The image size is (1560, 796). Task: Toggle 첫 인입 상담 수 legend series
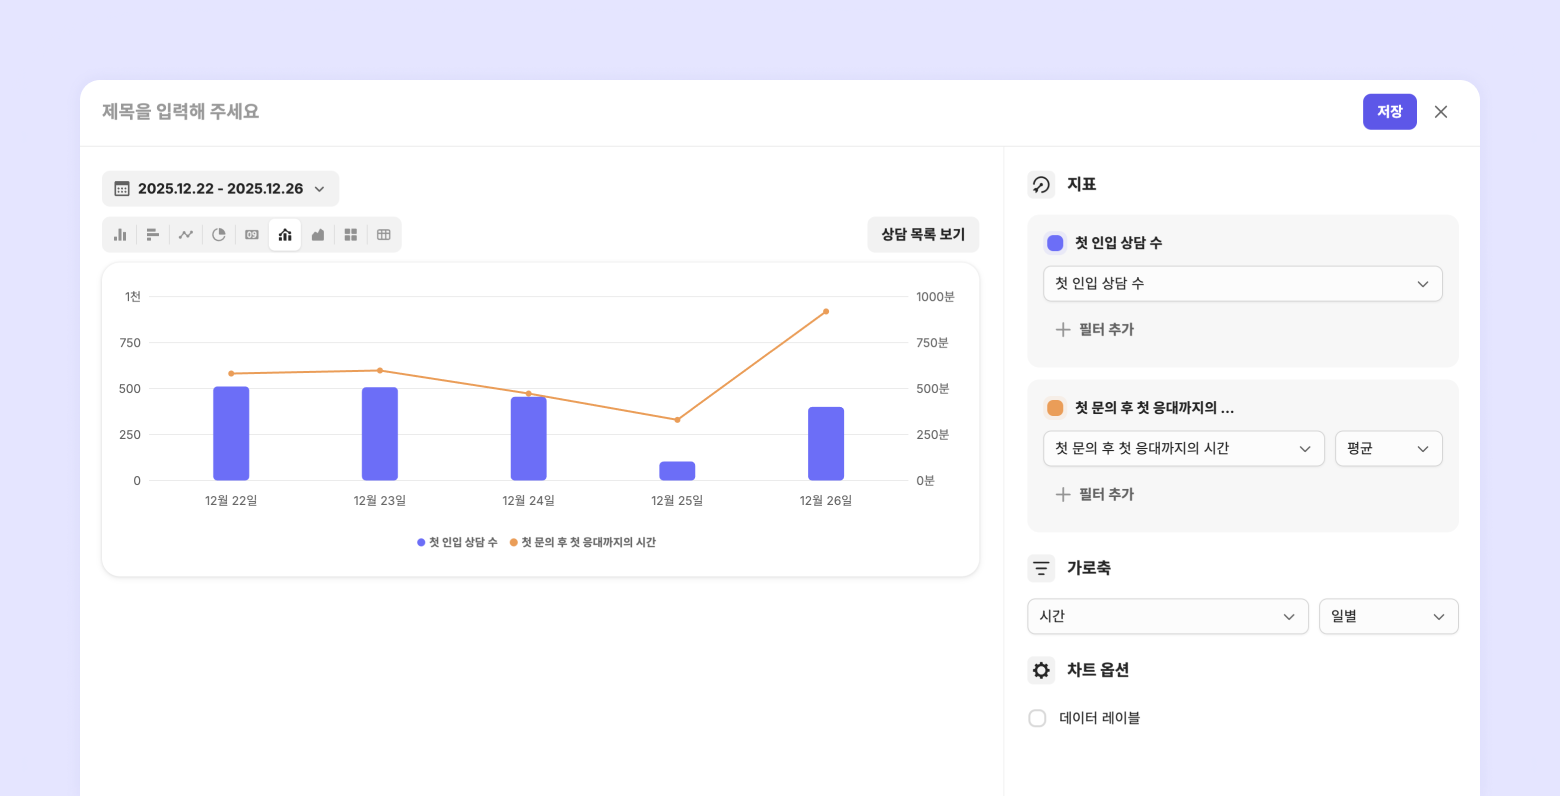click(x=457, y=542)
